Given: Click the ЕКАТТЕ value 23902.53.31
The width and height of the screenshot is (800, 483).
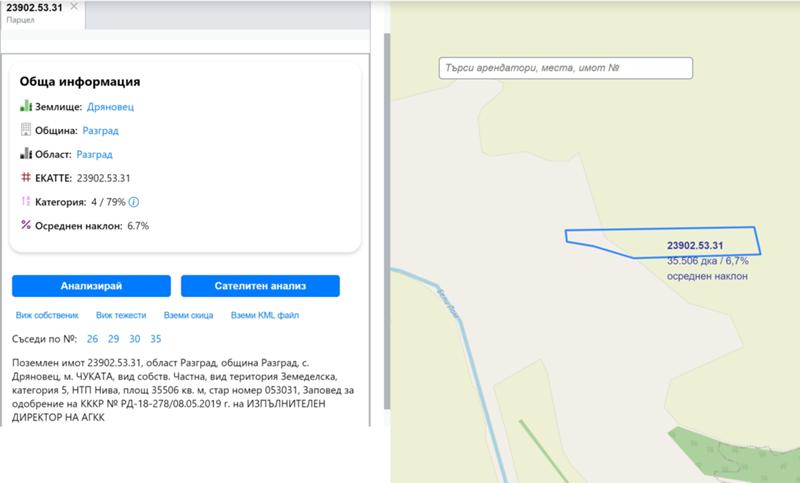Looking at the screenshot, I should [x=104, y=178].
